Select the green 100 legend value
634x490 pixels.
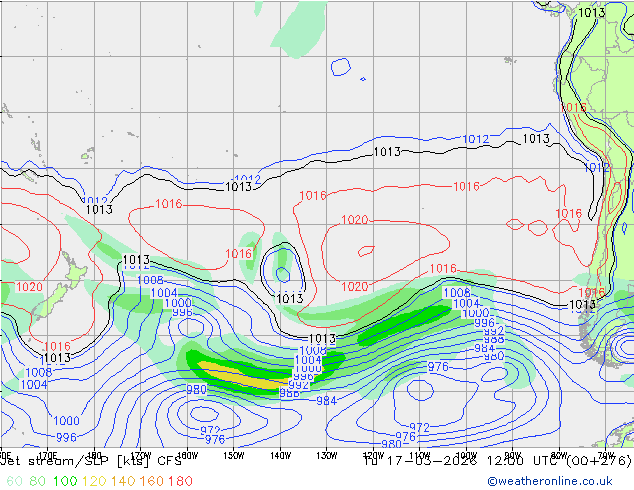65,481
